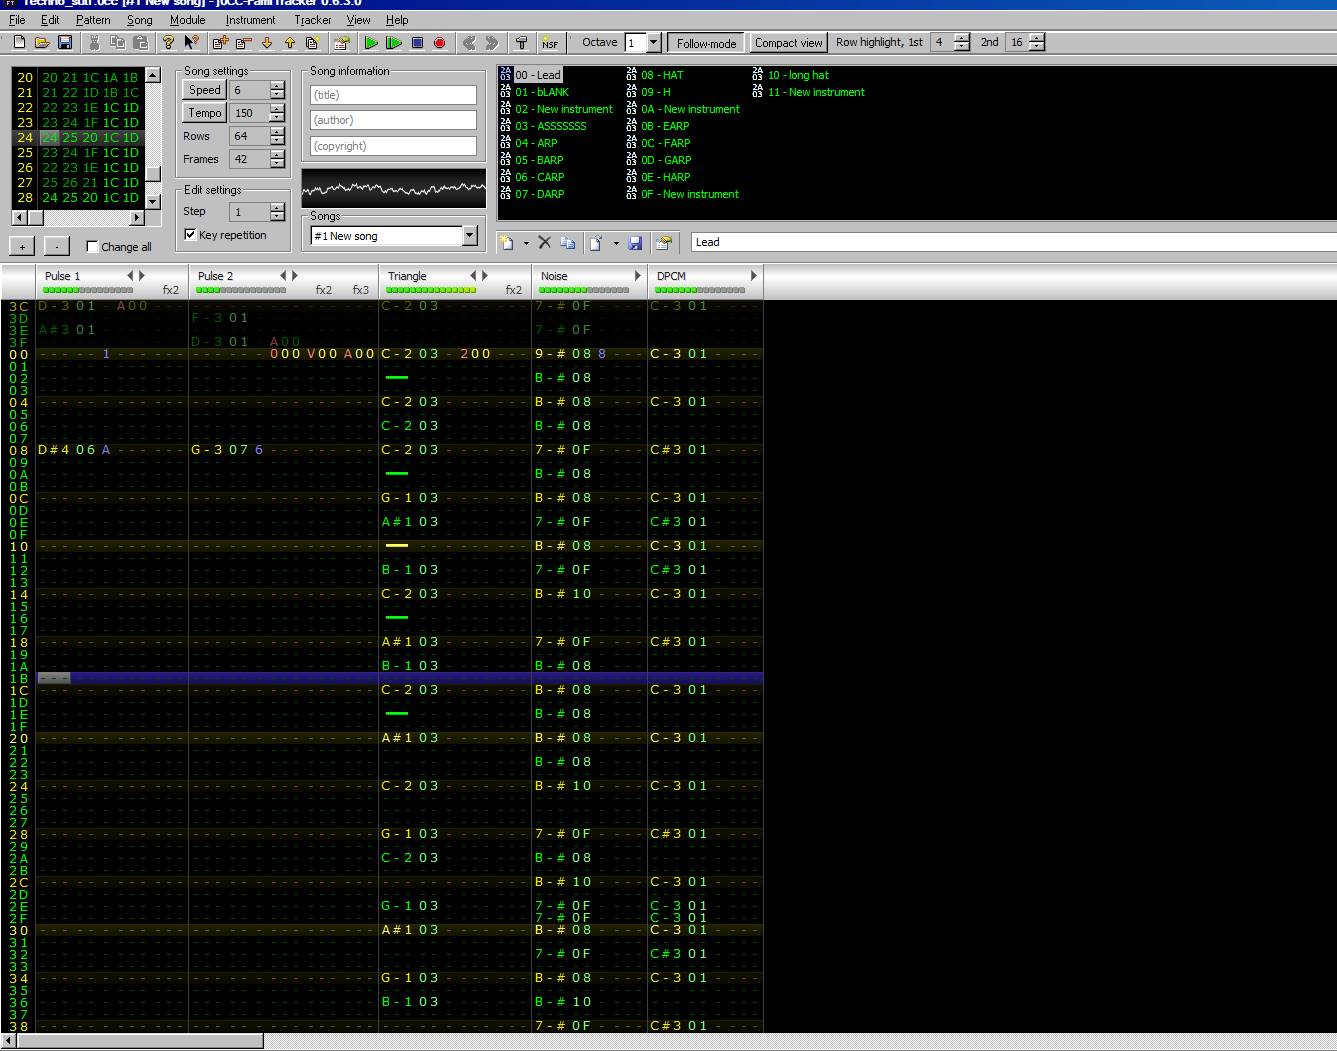The height and width of the screenshot is (1051, 1337).
Task: Stop playback with the blue square button
Action: coord(417,43)
